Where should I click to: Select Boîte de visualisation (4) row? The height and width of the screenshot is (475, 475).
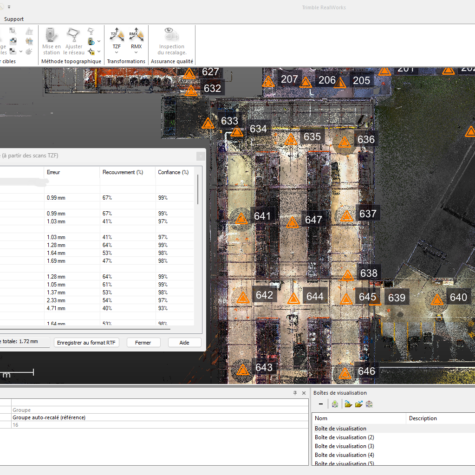(x=393, y=455)
